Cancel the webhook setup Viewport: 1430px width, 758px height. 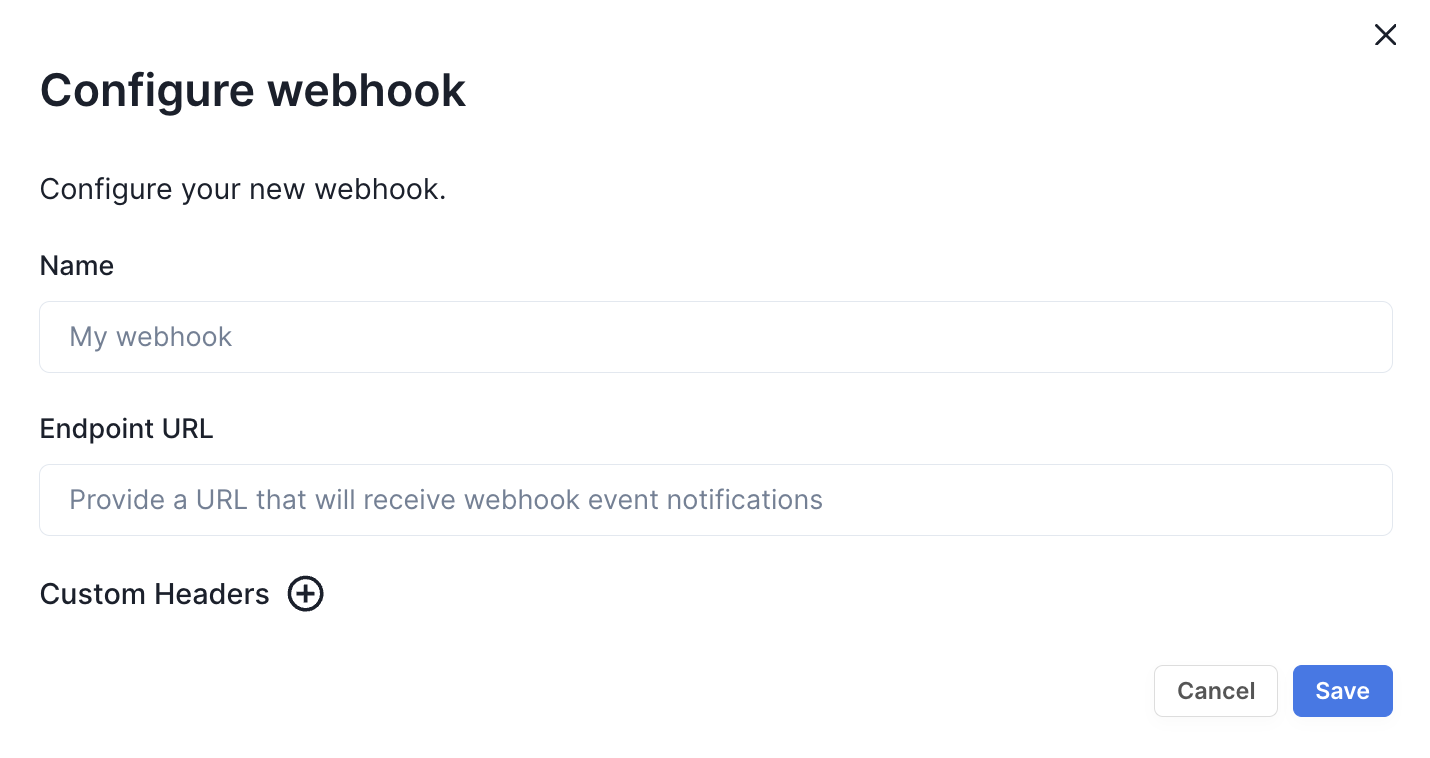click(x=1215, y=691)
